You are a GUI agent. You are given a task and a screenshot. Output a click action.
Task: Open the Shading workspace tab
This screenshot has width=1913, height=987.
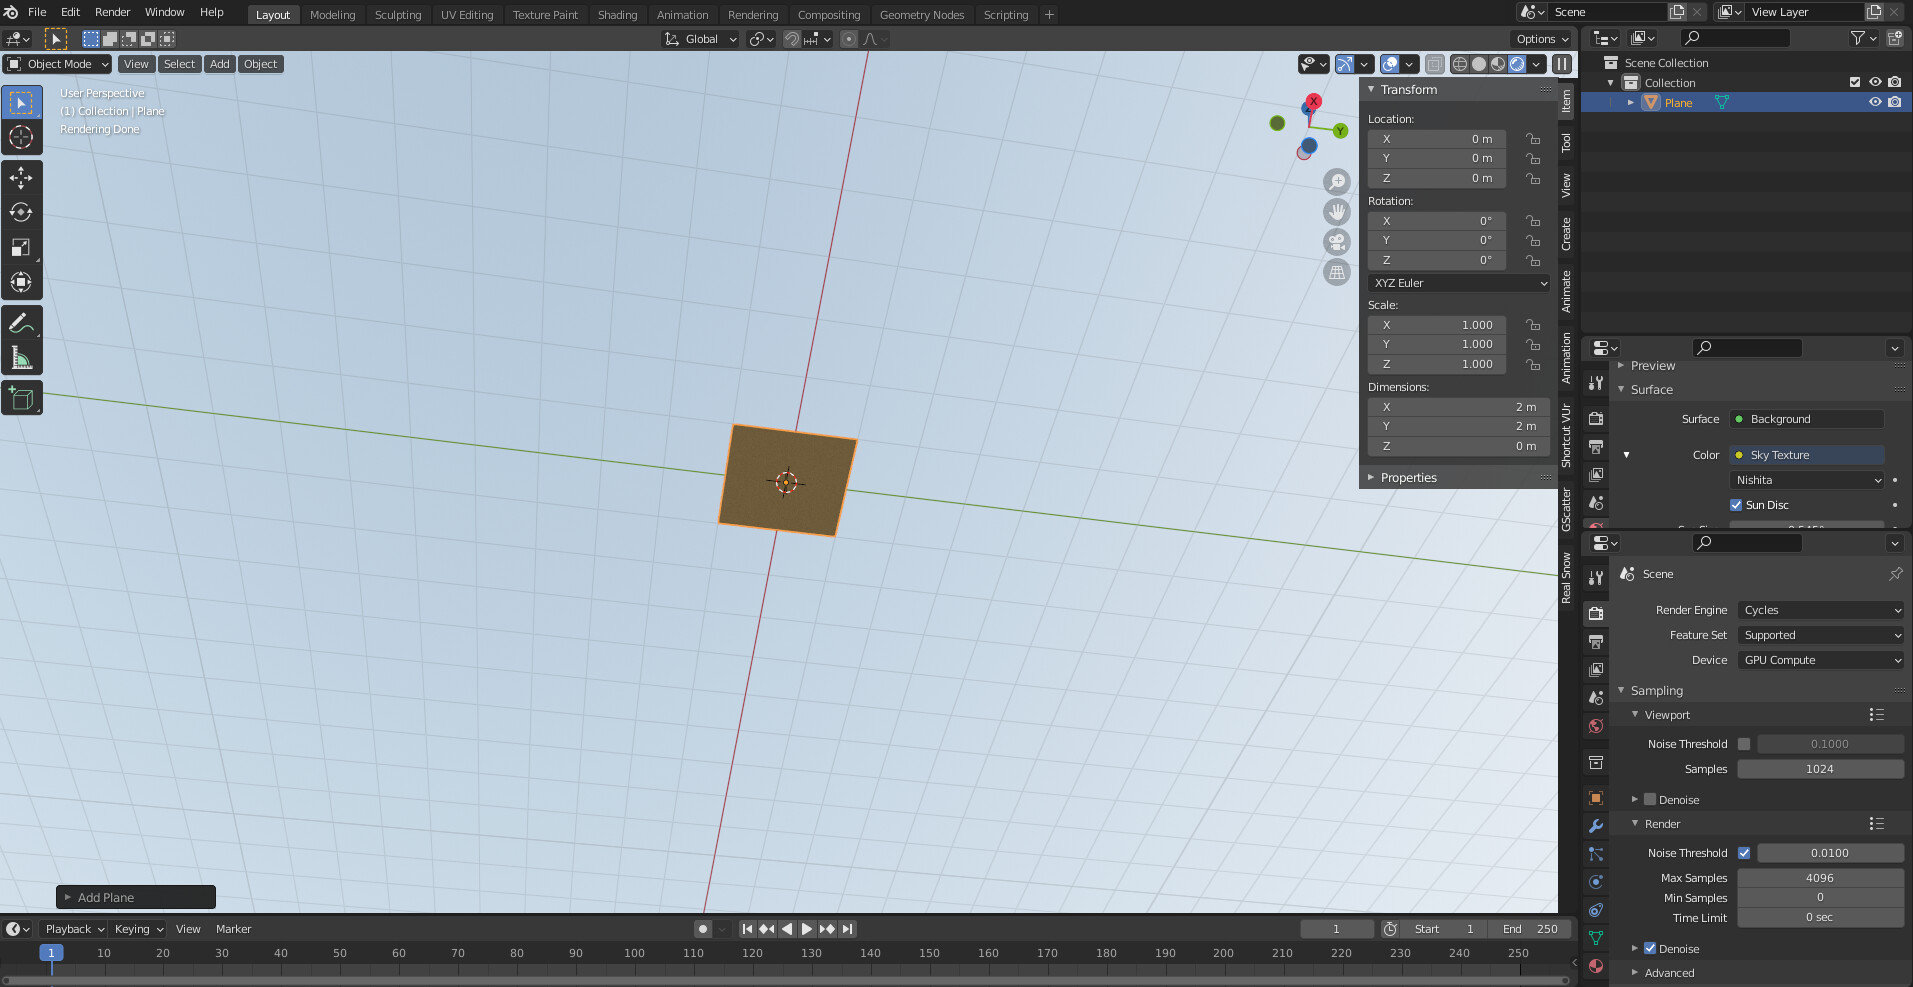617,15
